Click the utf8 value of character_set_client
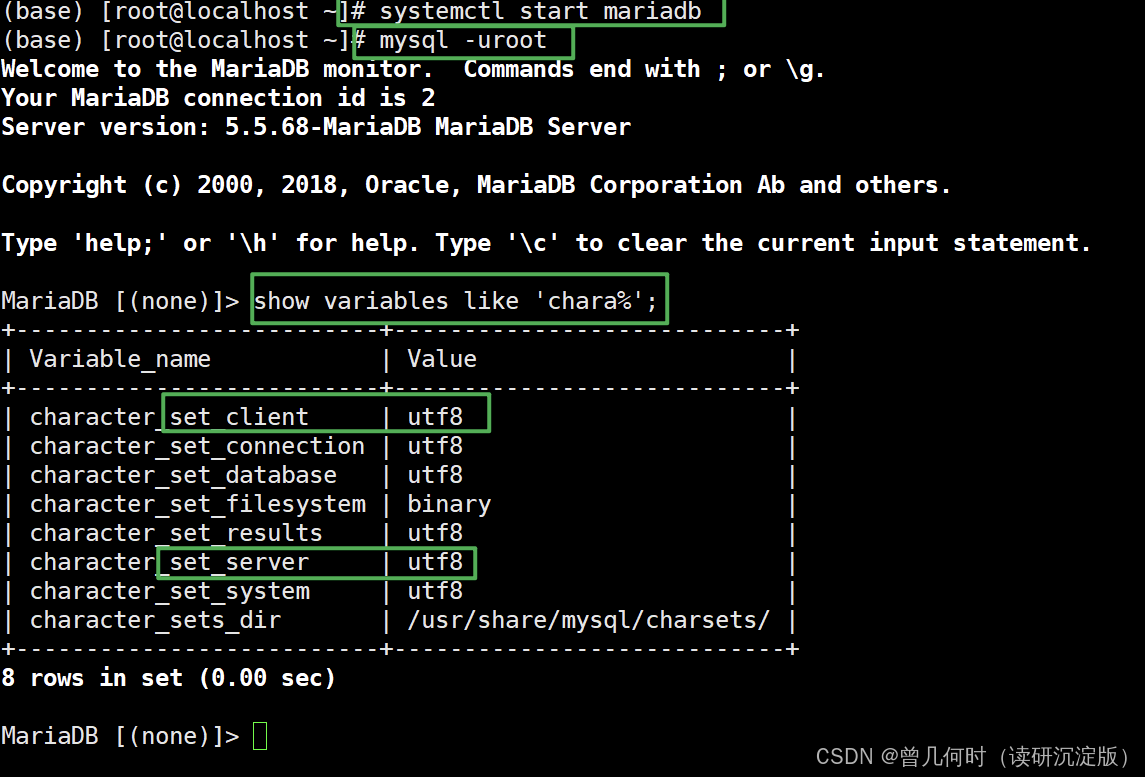This screenshot has height=777, width=1145. [x=434, y=417]
